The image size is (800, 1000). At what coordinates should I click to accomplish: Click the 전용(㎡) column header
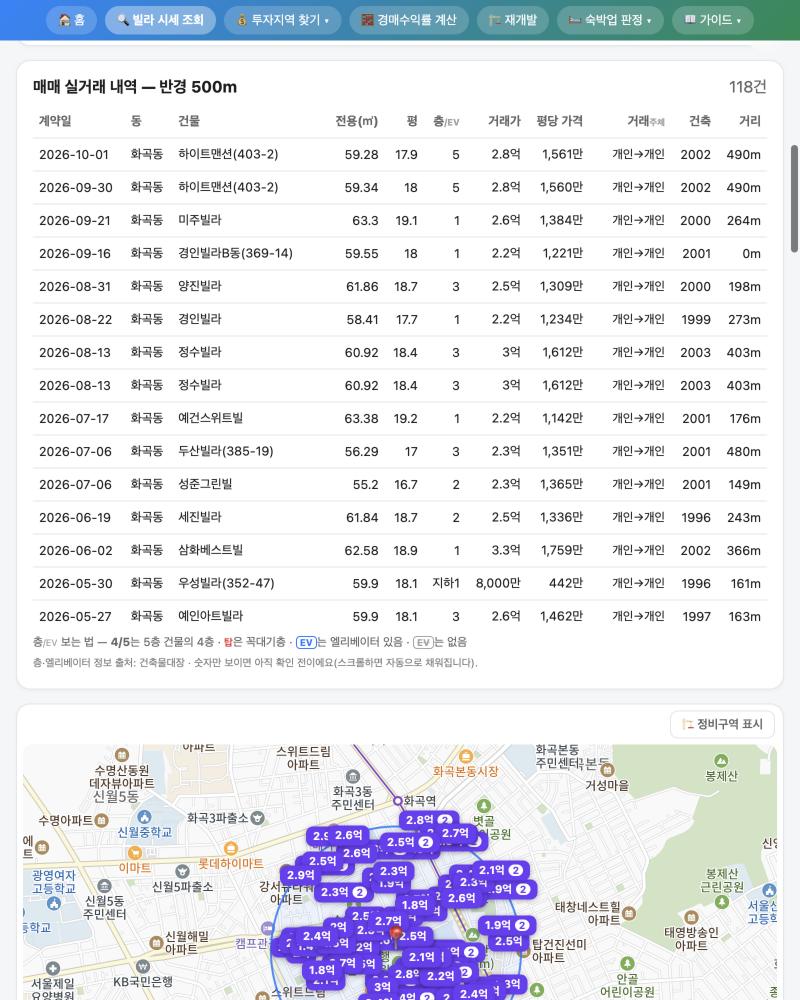pyautogui.click(x=357, y=121)
